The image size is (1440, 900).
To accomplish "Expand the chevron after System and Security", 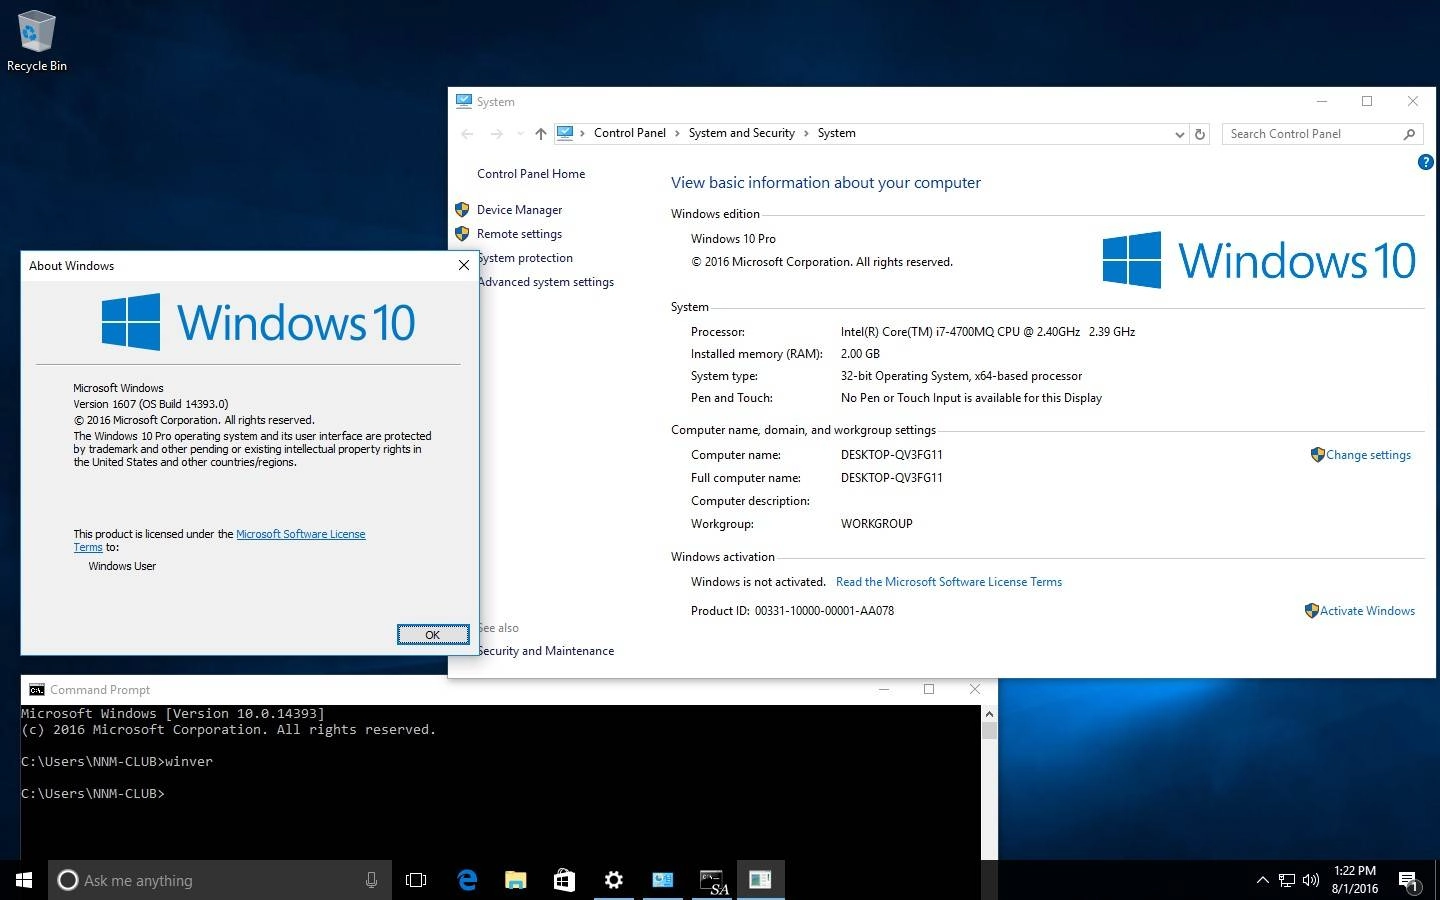I will tap(806, 133).
